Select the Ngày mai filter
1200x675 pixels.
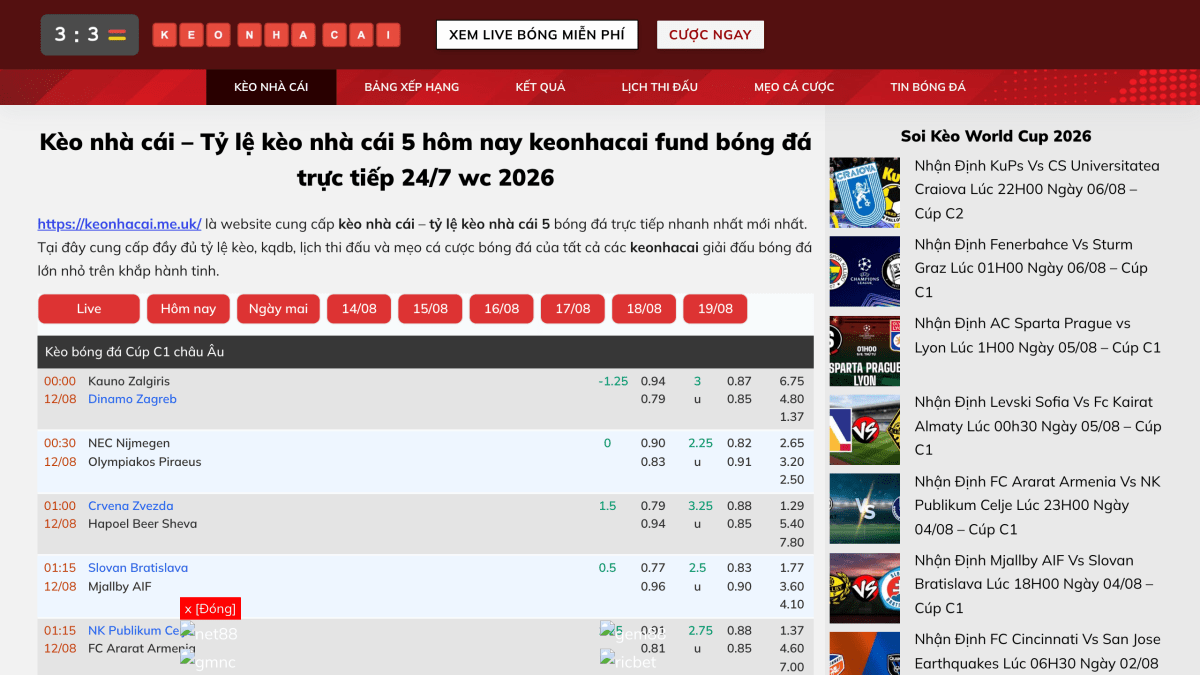point(278,309)
